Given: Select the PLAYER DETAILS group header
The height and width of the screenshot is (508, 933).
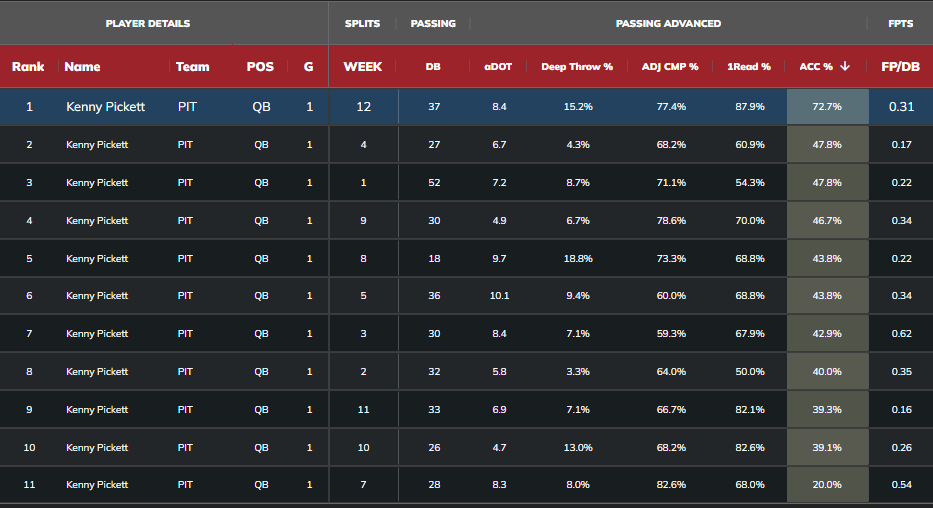Looking at the screenshot, I should pos(148,24).
